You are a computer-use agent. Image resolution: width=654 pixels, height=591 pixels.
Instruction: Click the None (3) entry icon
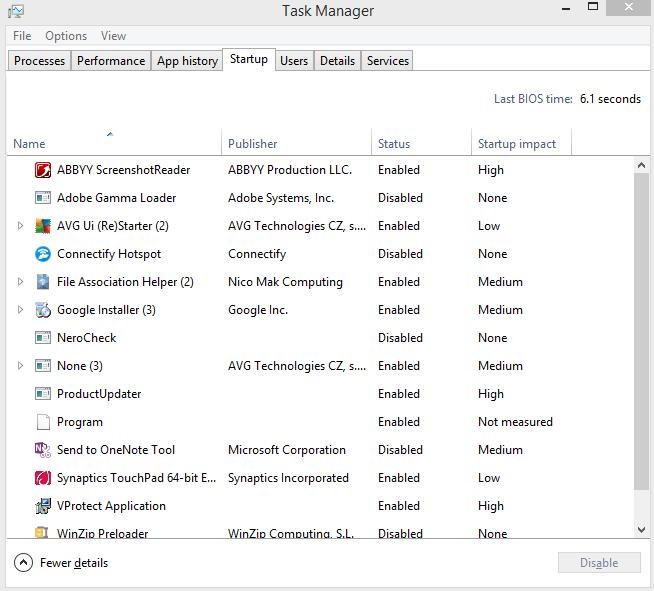(43, 366)
